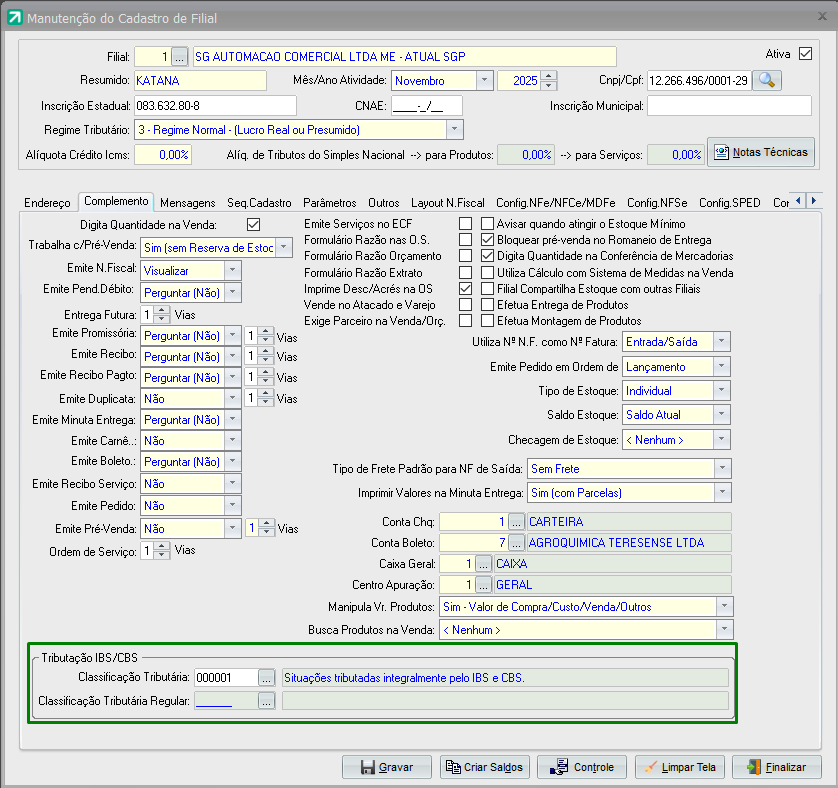The image size is (838, 788).
Task: Open Filial lookup ellipsis button
Action: 179,56
